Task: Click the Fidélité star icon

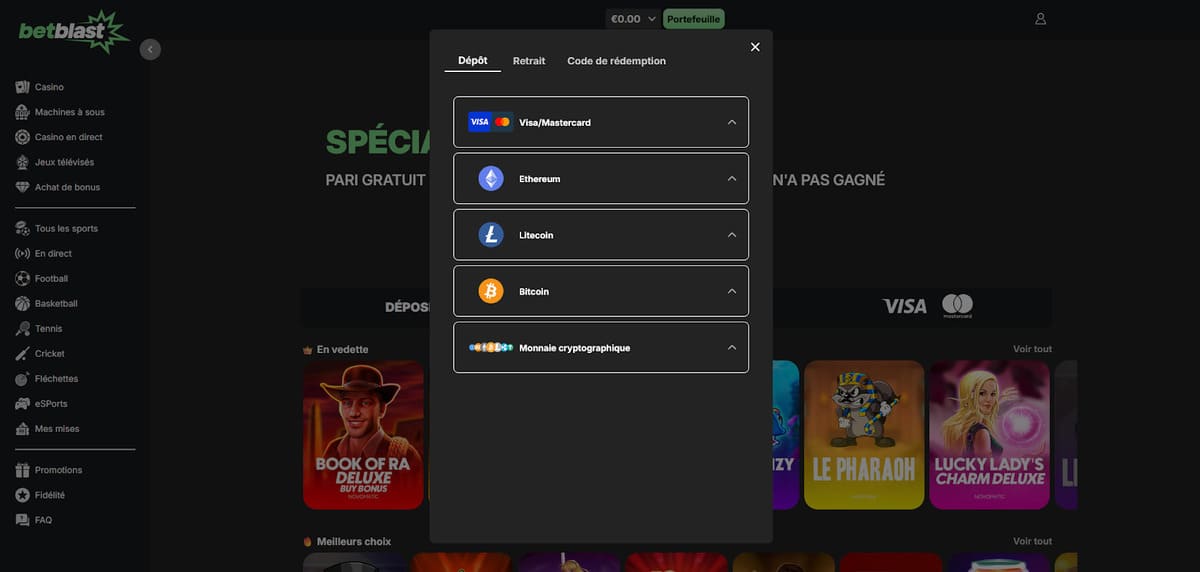Action: 23,495
